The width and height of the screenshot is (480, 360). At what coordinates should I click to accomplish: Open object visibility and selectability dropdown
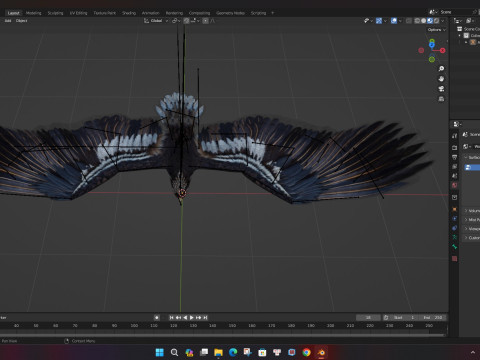[x=368, y=21]
